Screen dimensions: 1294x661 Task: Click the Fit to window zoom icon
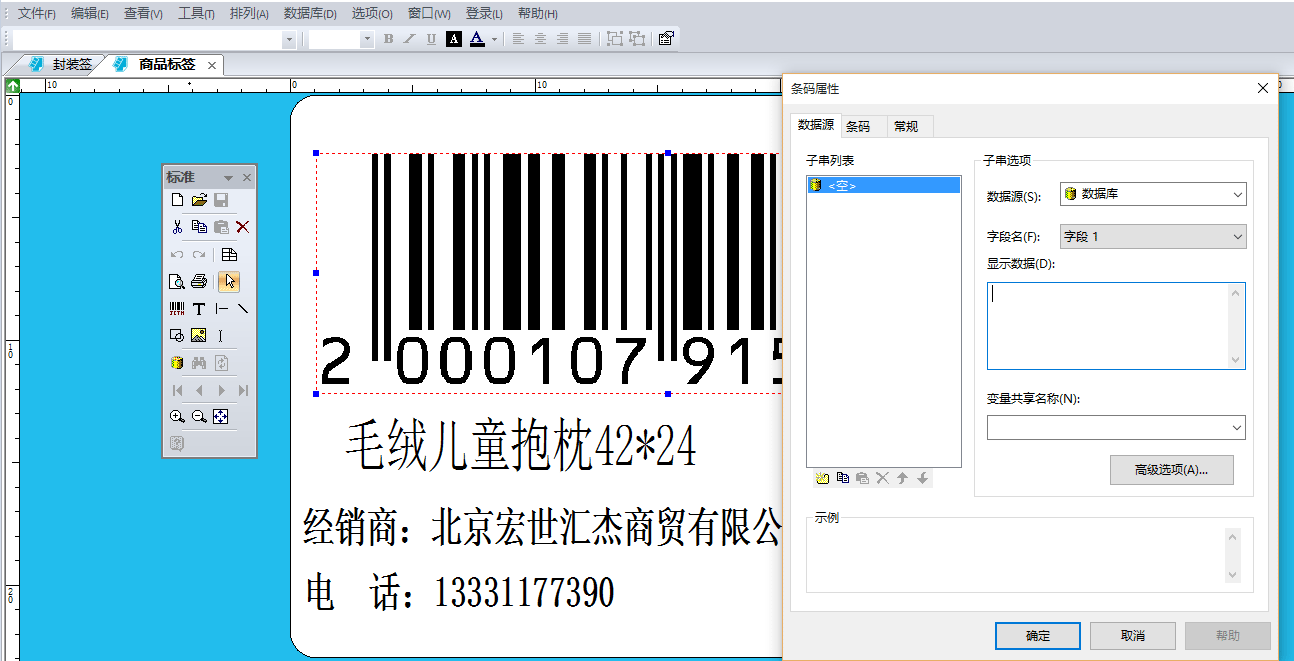pyautogui.click(x=221, y=417)
